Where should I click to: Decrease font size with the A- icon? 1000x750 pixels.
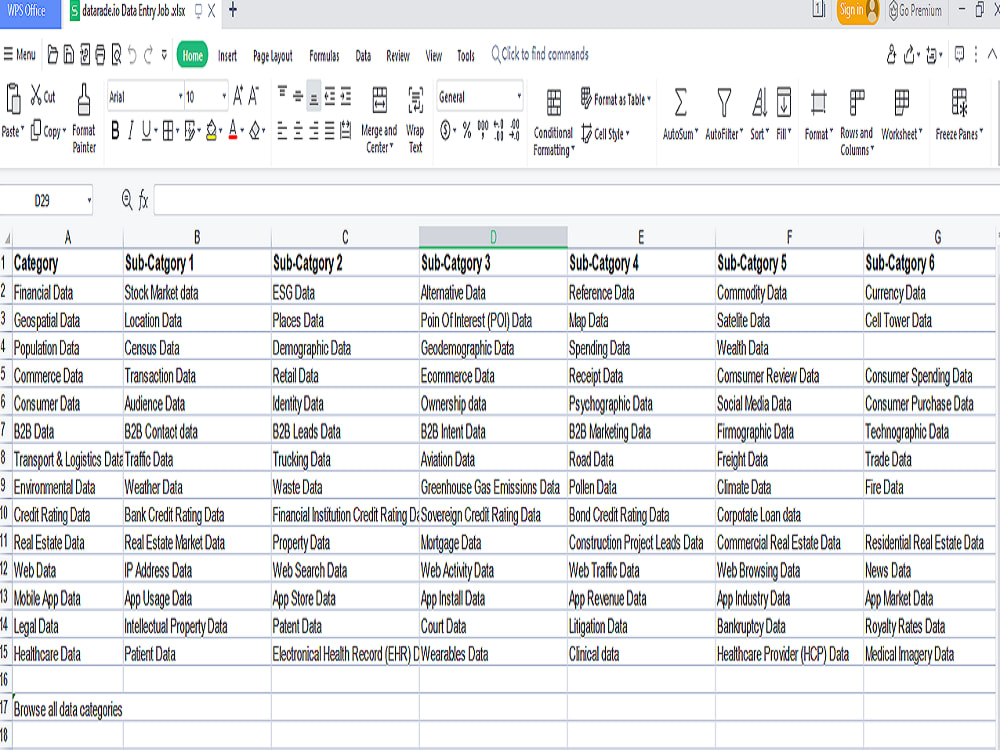253,96
